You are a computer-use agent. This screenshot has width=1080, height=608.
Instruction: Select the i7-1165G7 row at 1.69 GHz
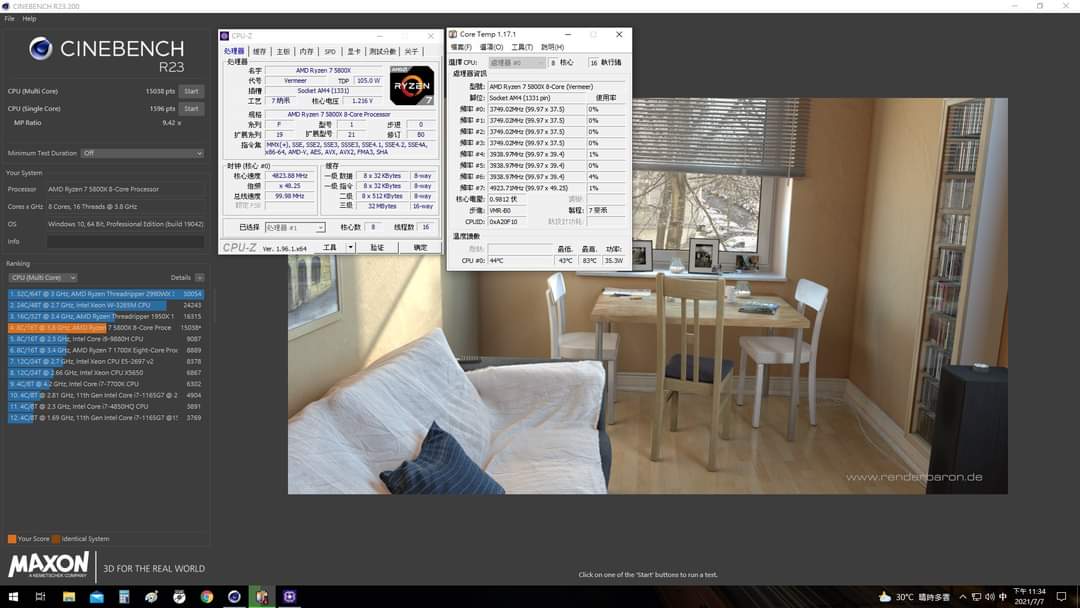[105, 417]
